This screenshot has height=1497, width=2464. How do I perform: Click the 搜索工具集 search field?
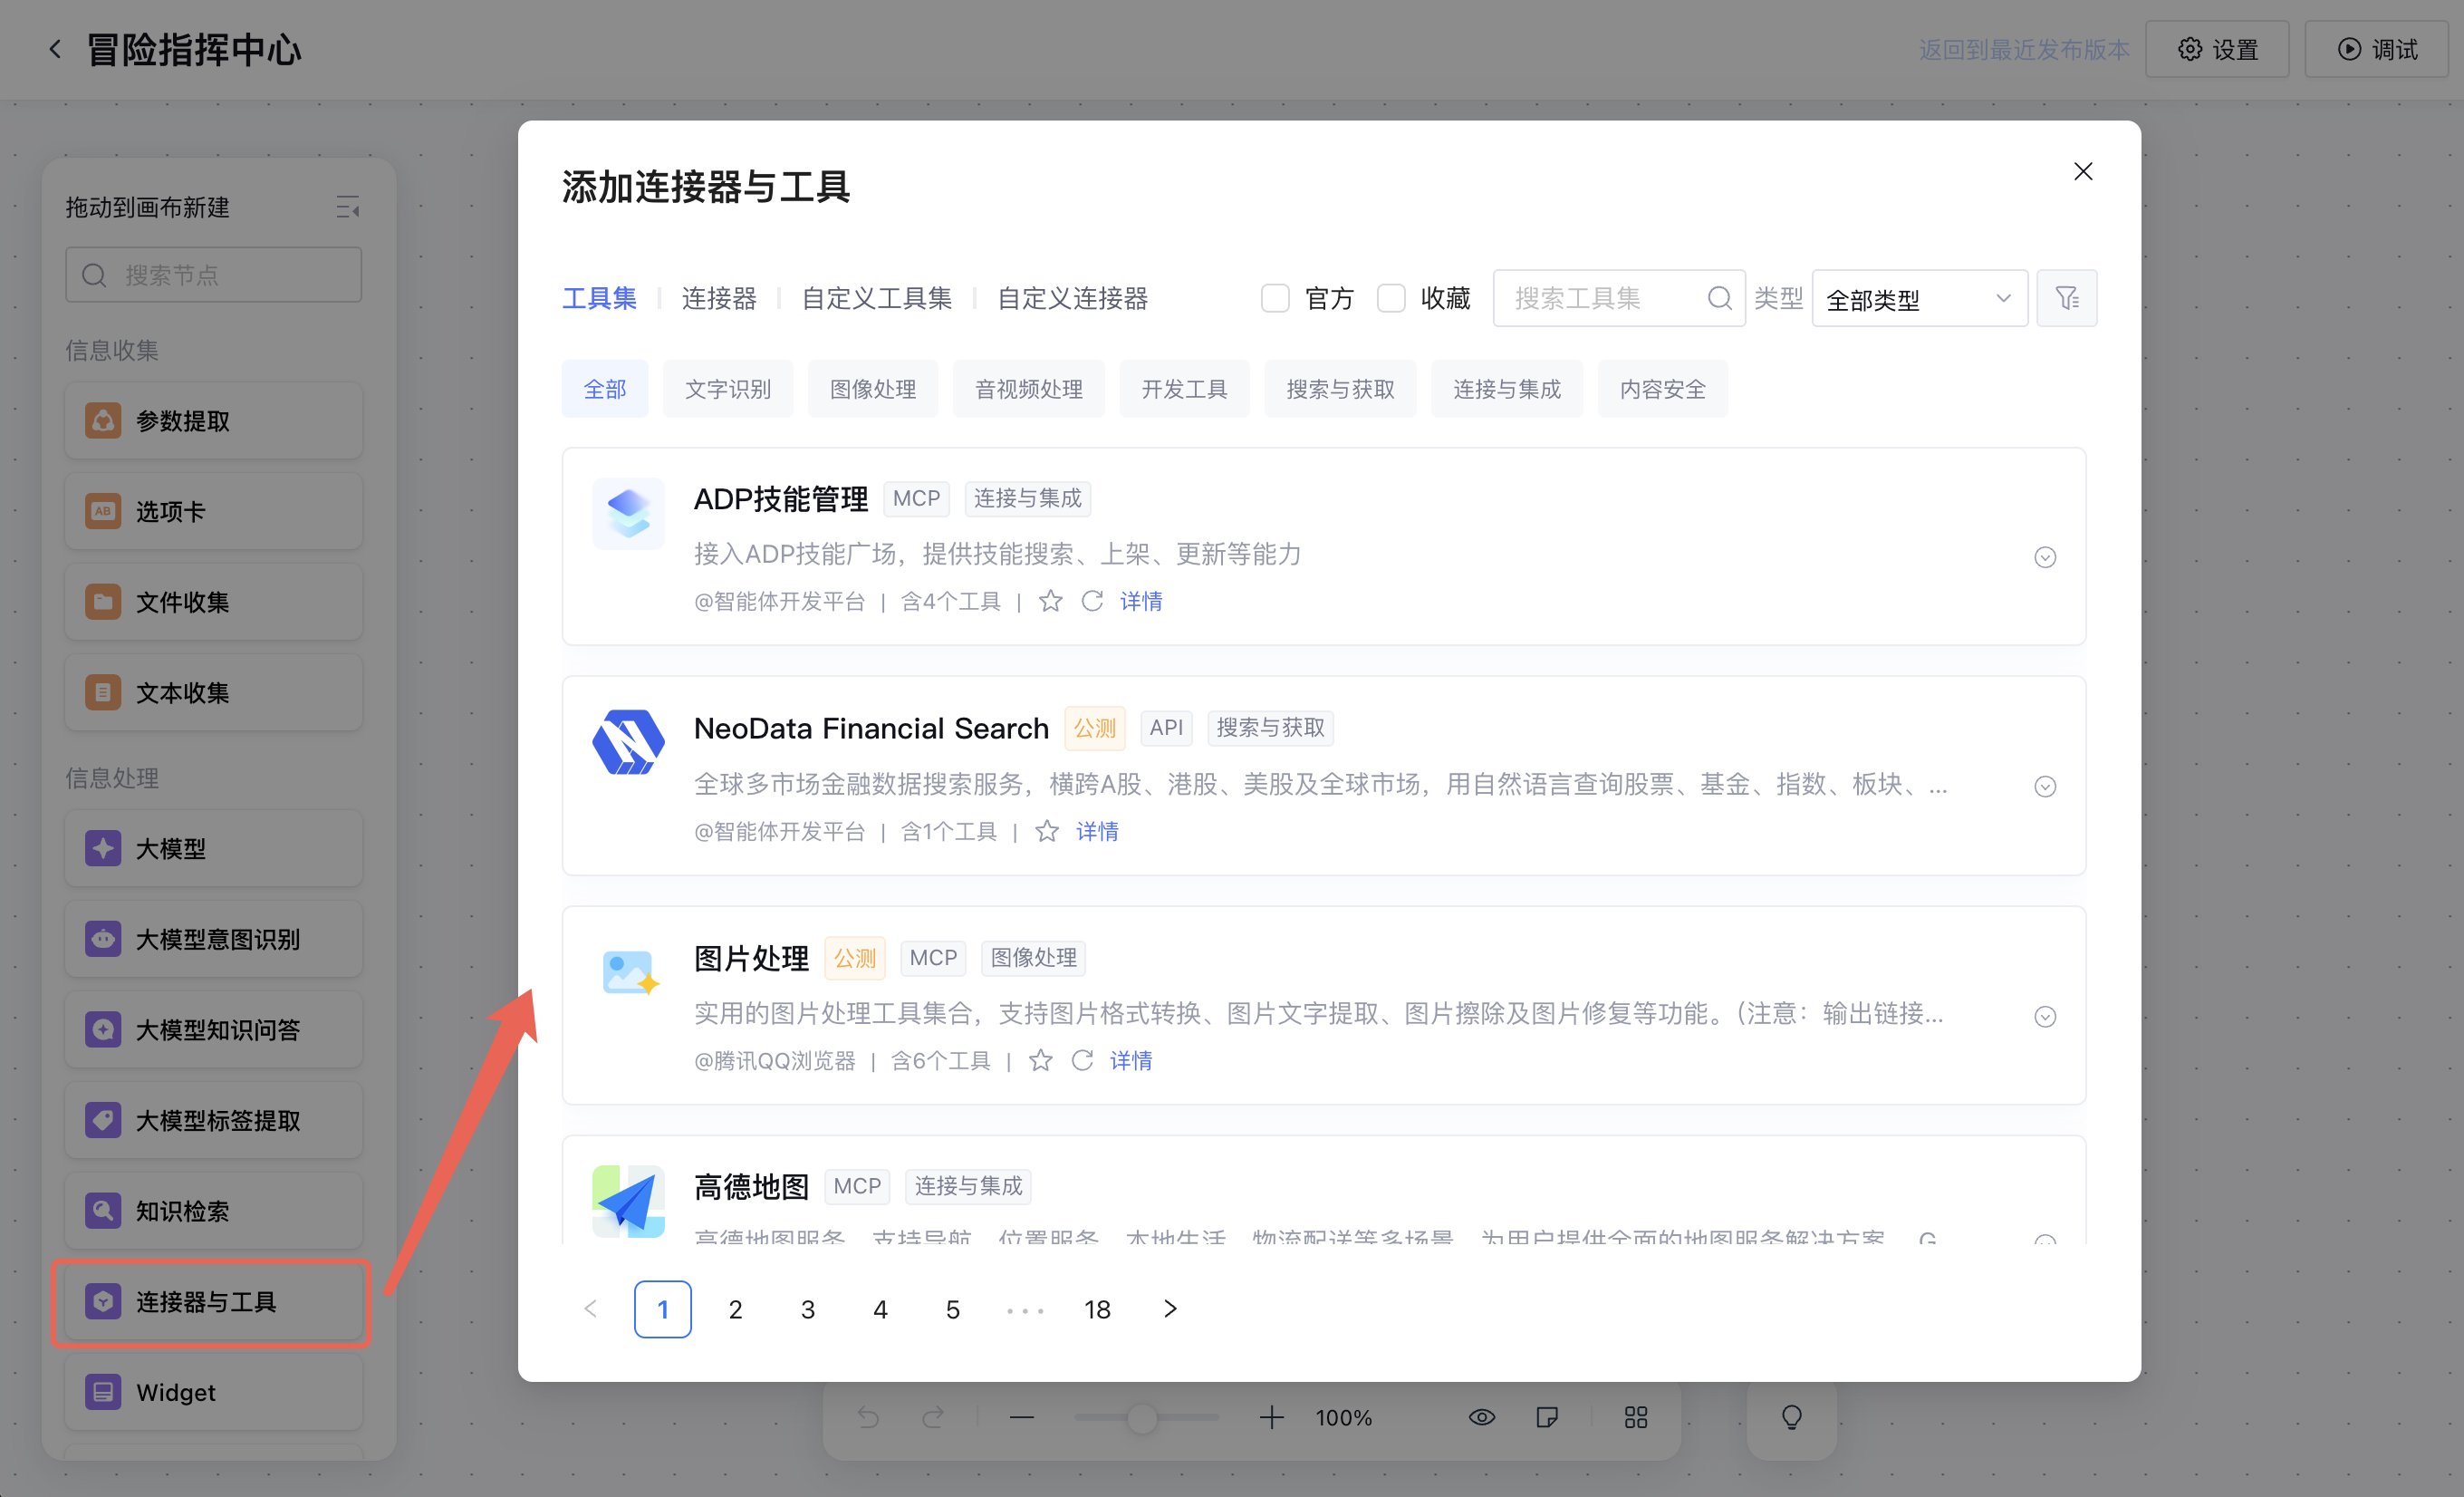pos(1618,298)
